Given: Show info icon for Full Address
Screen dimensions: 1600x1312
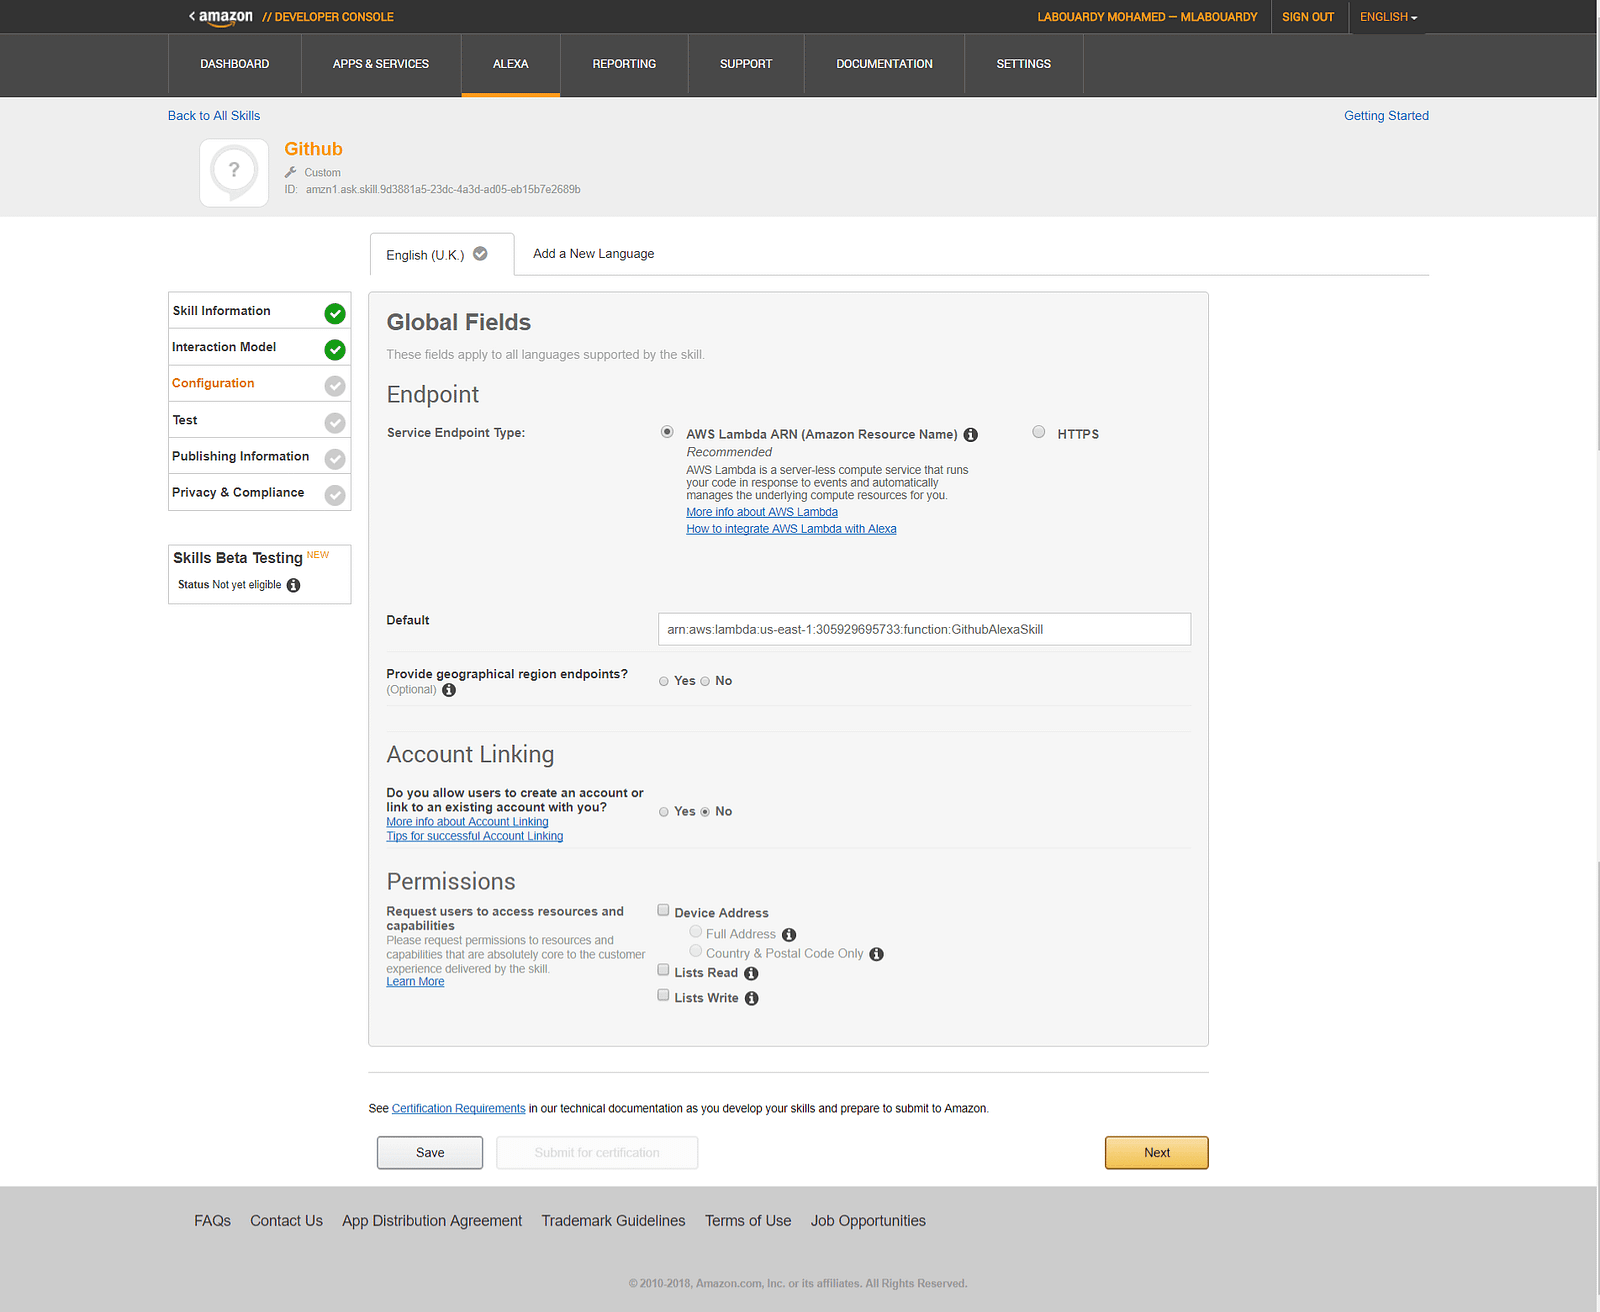Looking at the screenshot, I should pos(789,935).
